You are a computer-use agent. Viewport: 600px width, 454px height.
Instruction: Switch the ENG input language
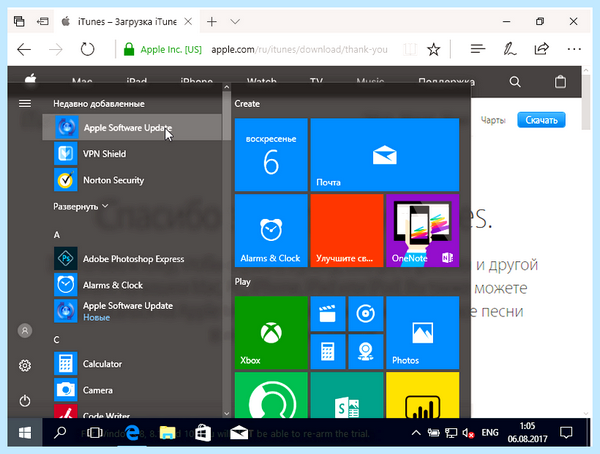coord(490,433)
